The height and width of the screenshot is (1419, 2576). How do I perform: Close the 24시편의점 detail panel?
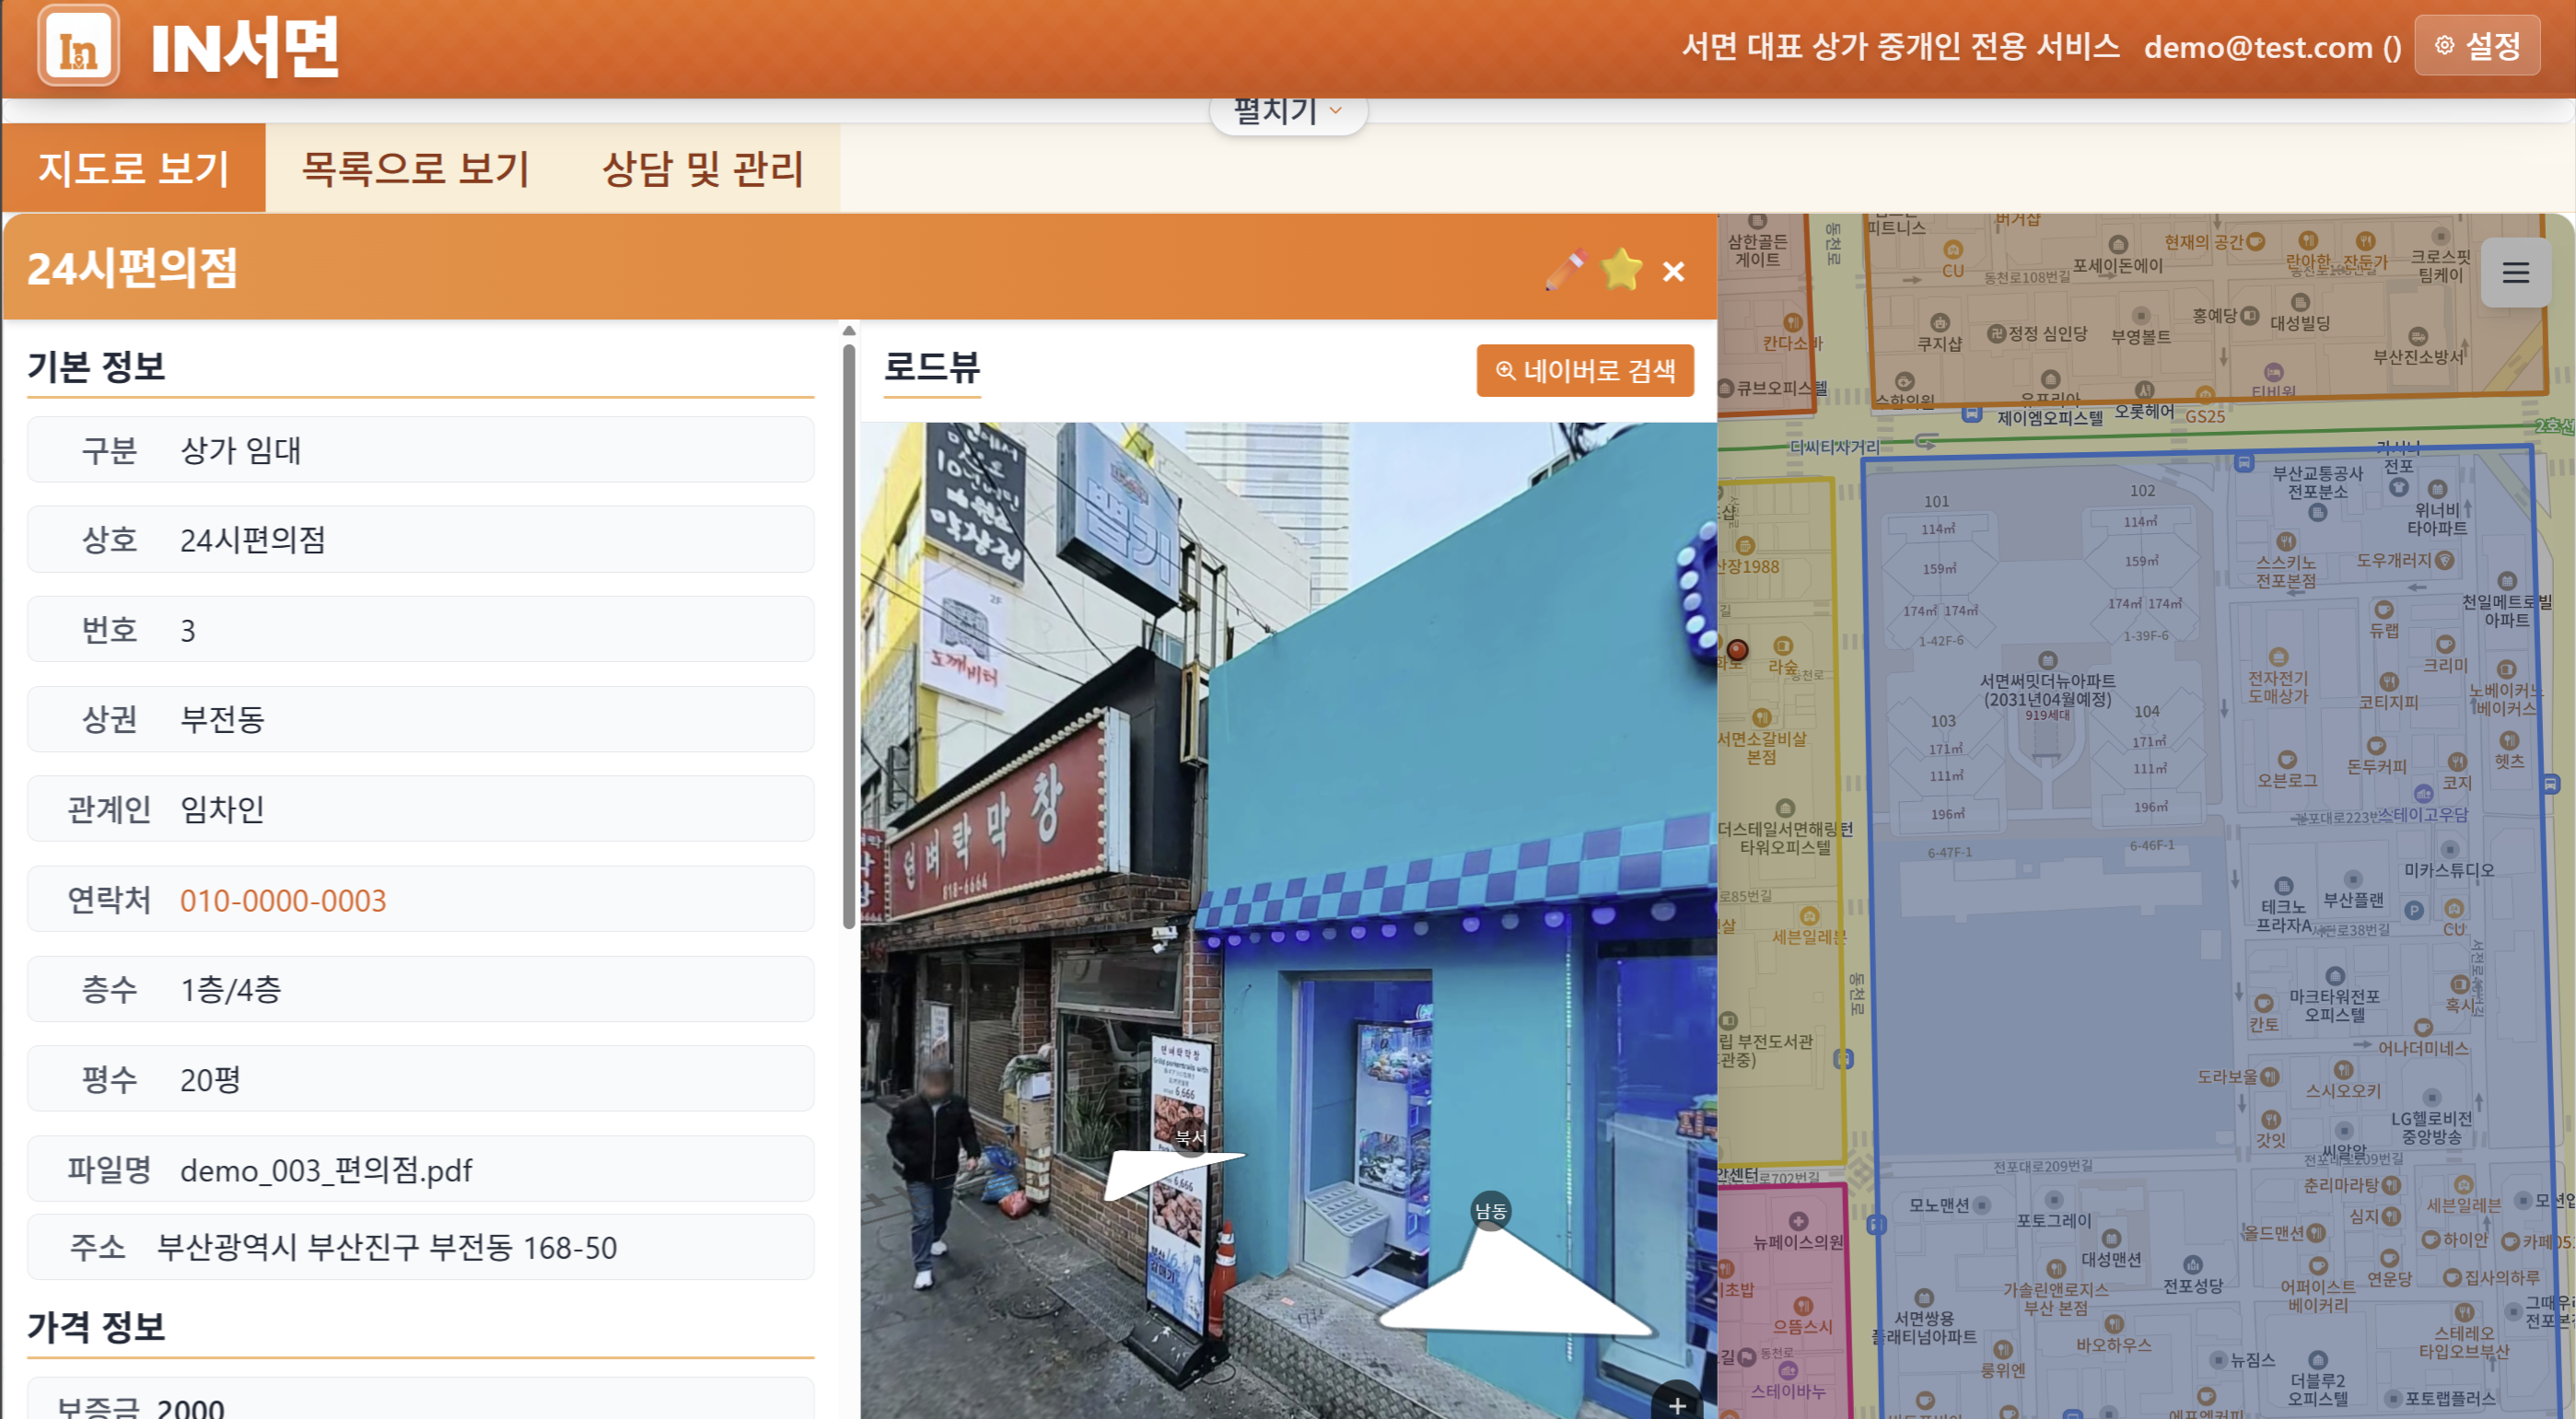[x=1673, y=271]
